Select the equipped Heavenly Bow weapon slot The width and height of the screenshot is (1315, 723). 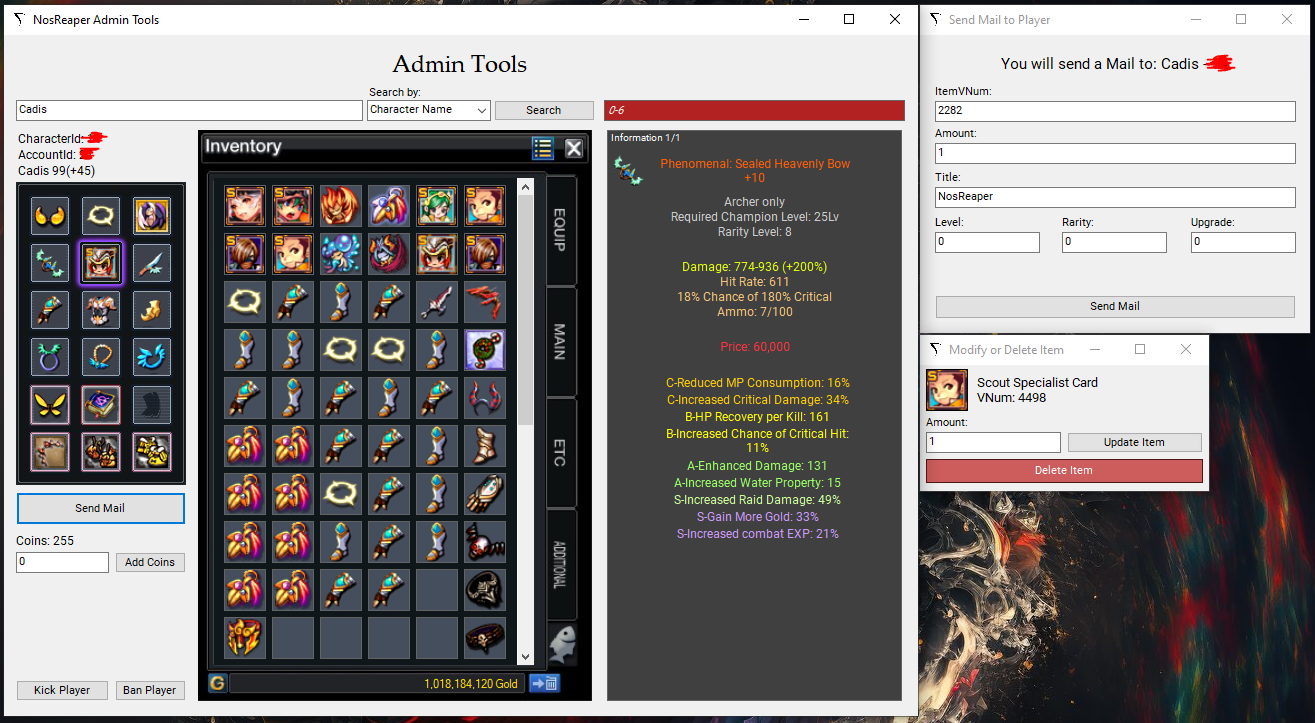pos(50,262)
